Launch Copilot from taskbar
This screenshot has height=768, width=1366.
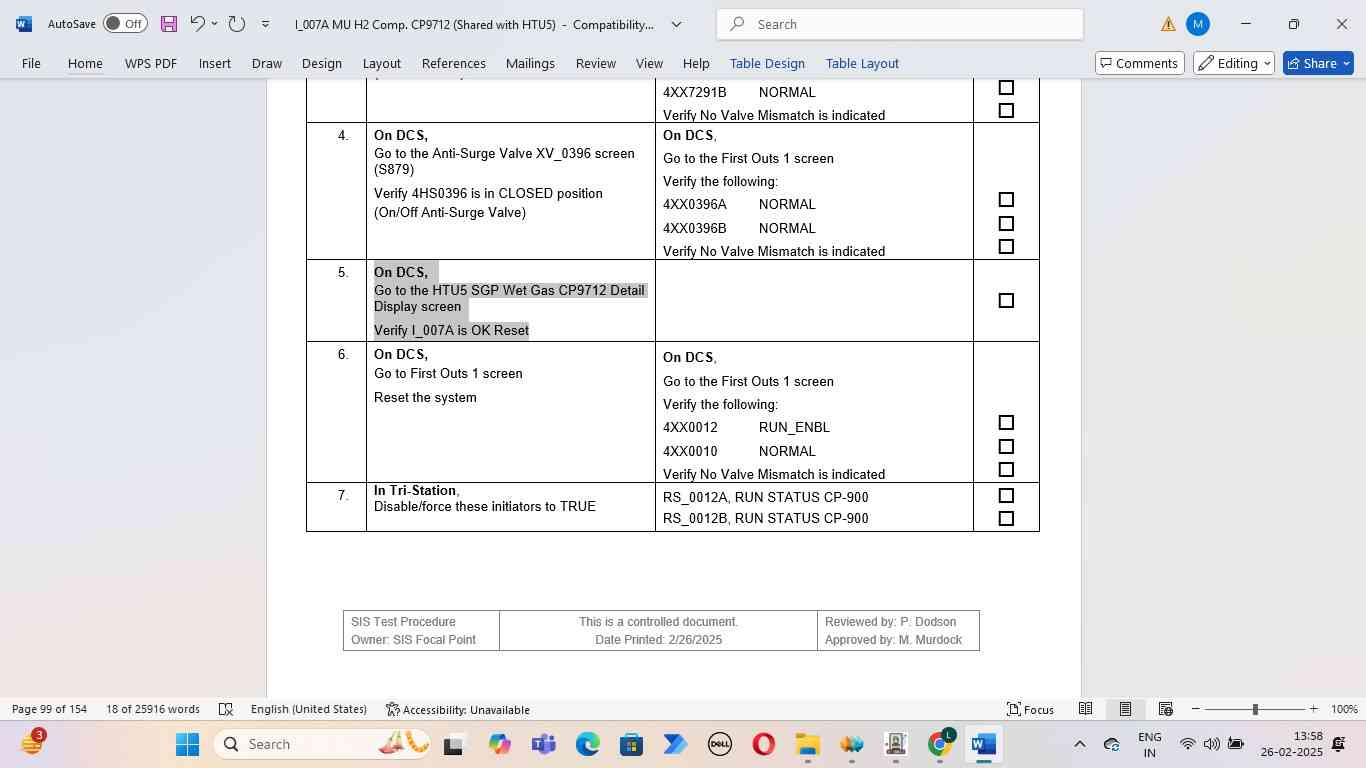pos(499,744)
